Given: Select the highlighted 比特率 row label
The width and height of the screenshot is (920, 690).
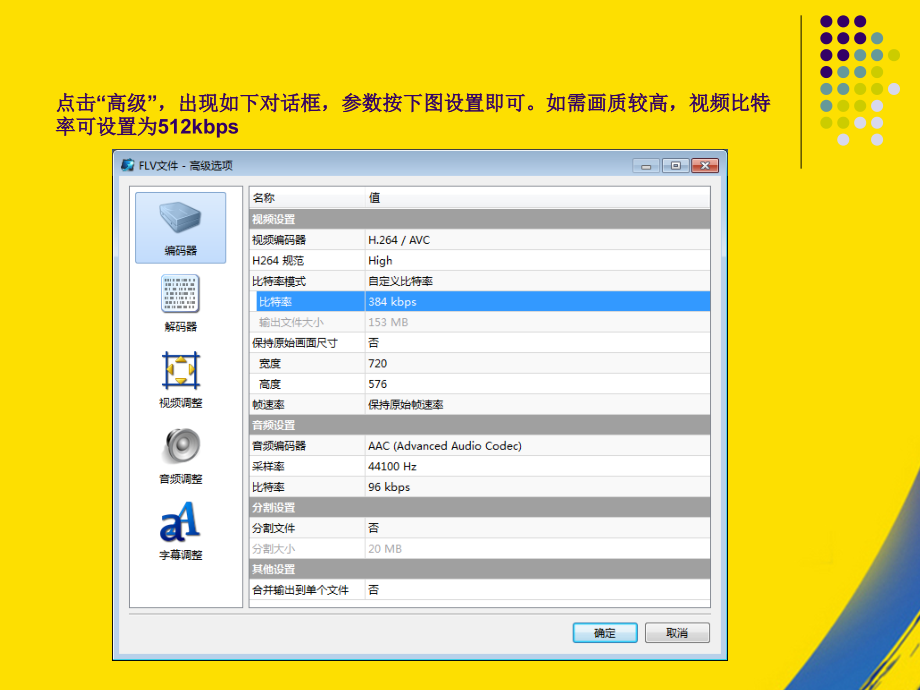Looking at the screenshot, I should pos(276,302).
